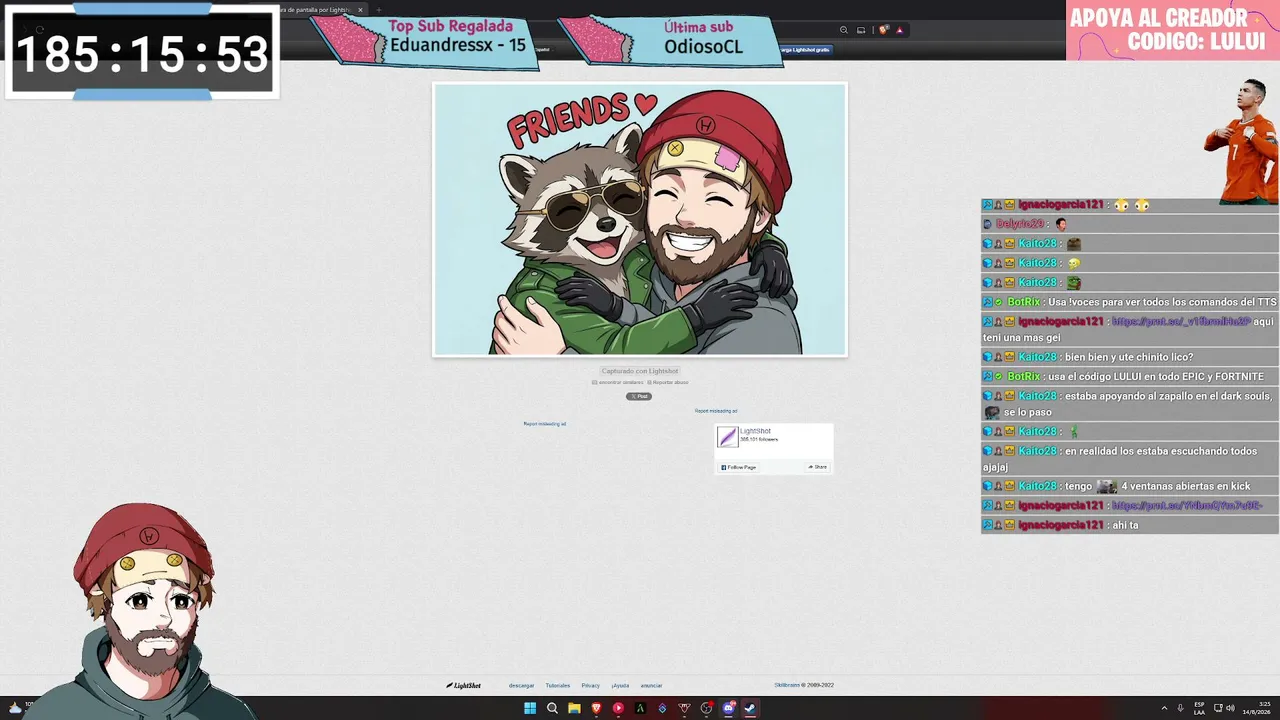Click the screen icon beside the zoom magnifier

point(861,30)
